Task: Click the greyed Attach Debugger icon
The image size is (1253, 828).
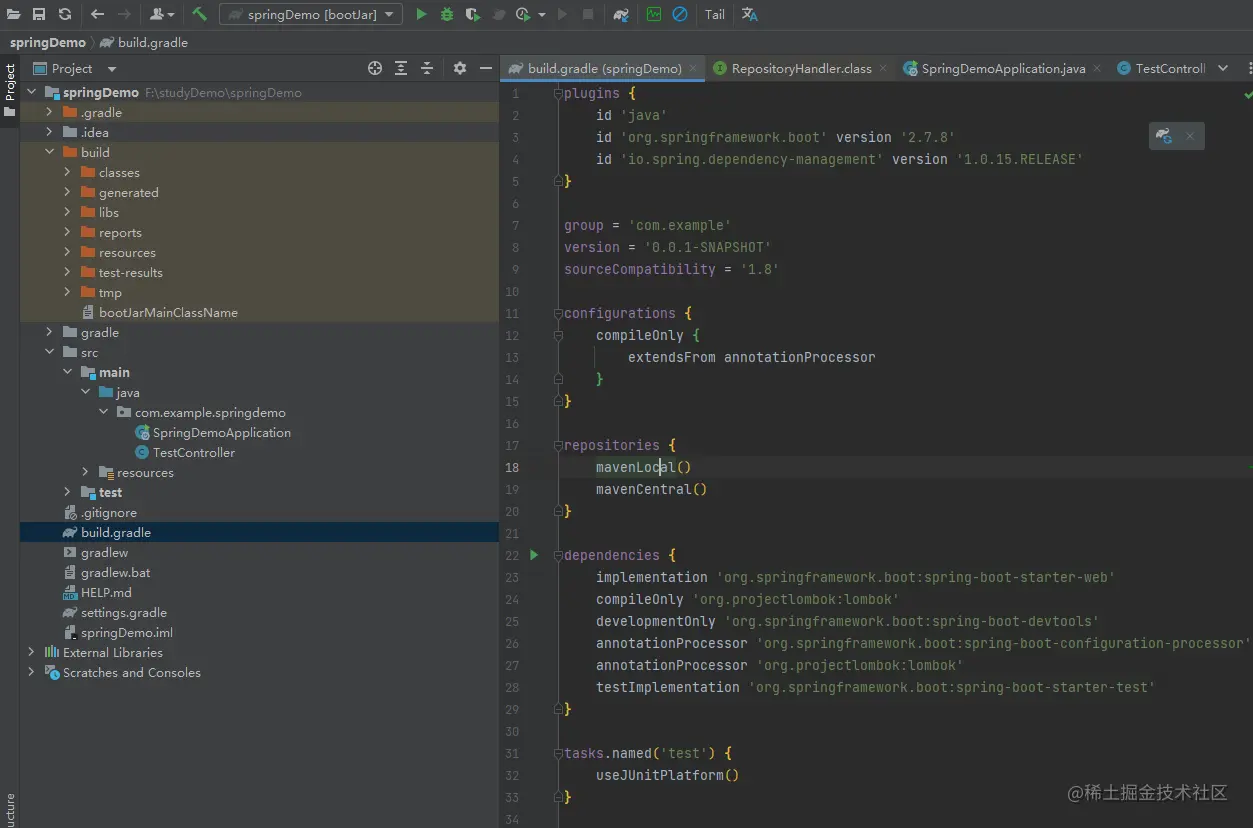Action: coord(499,14)
